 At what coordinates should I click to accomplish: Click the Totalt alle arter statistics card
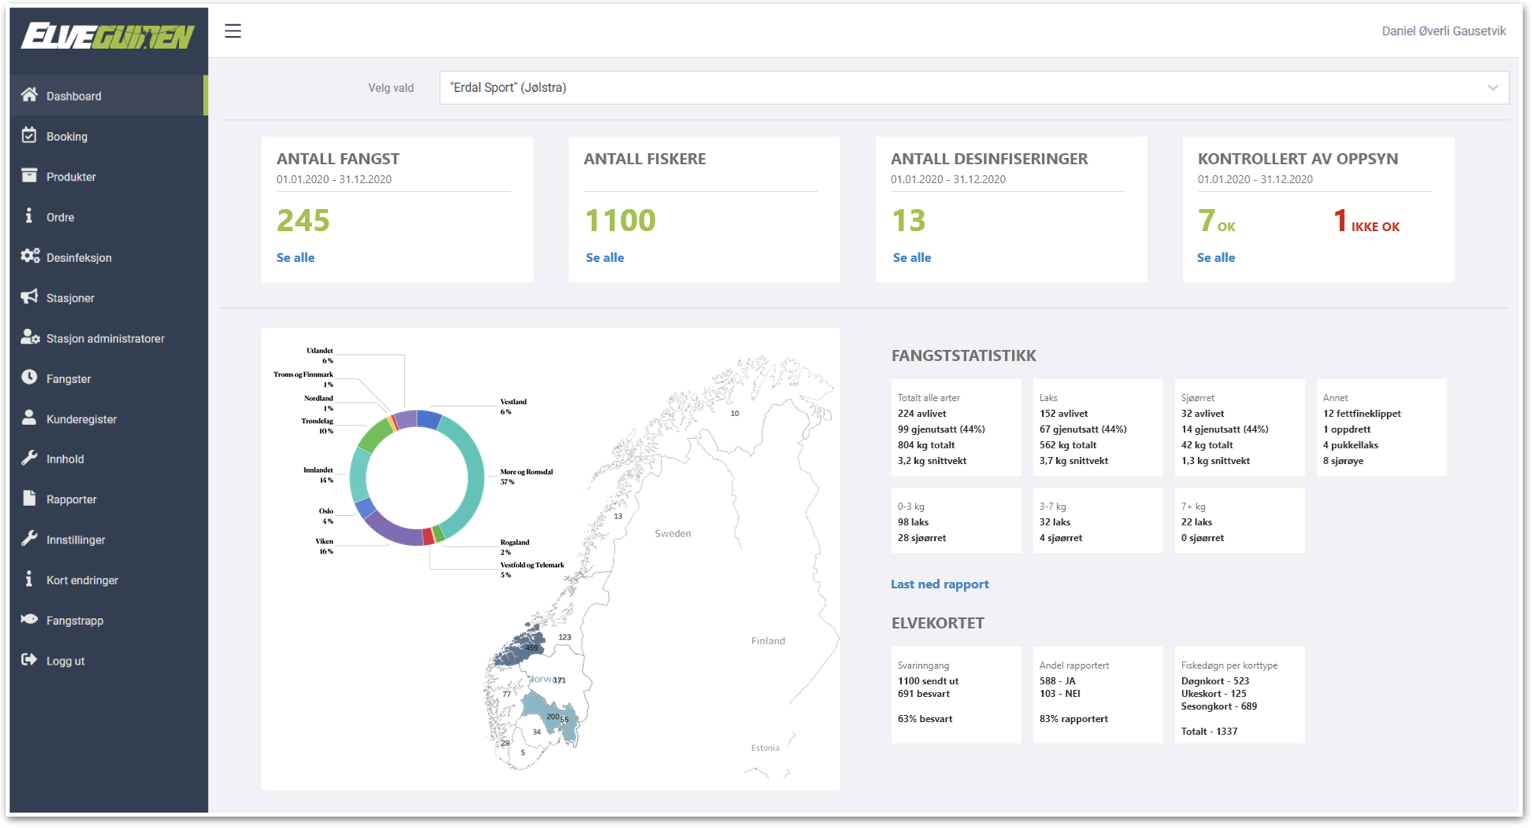956,427
